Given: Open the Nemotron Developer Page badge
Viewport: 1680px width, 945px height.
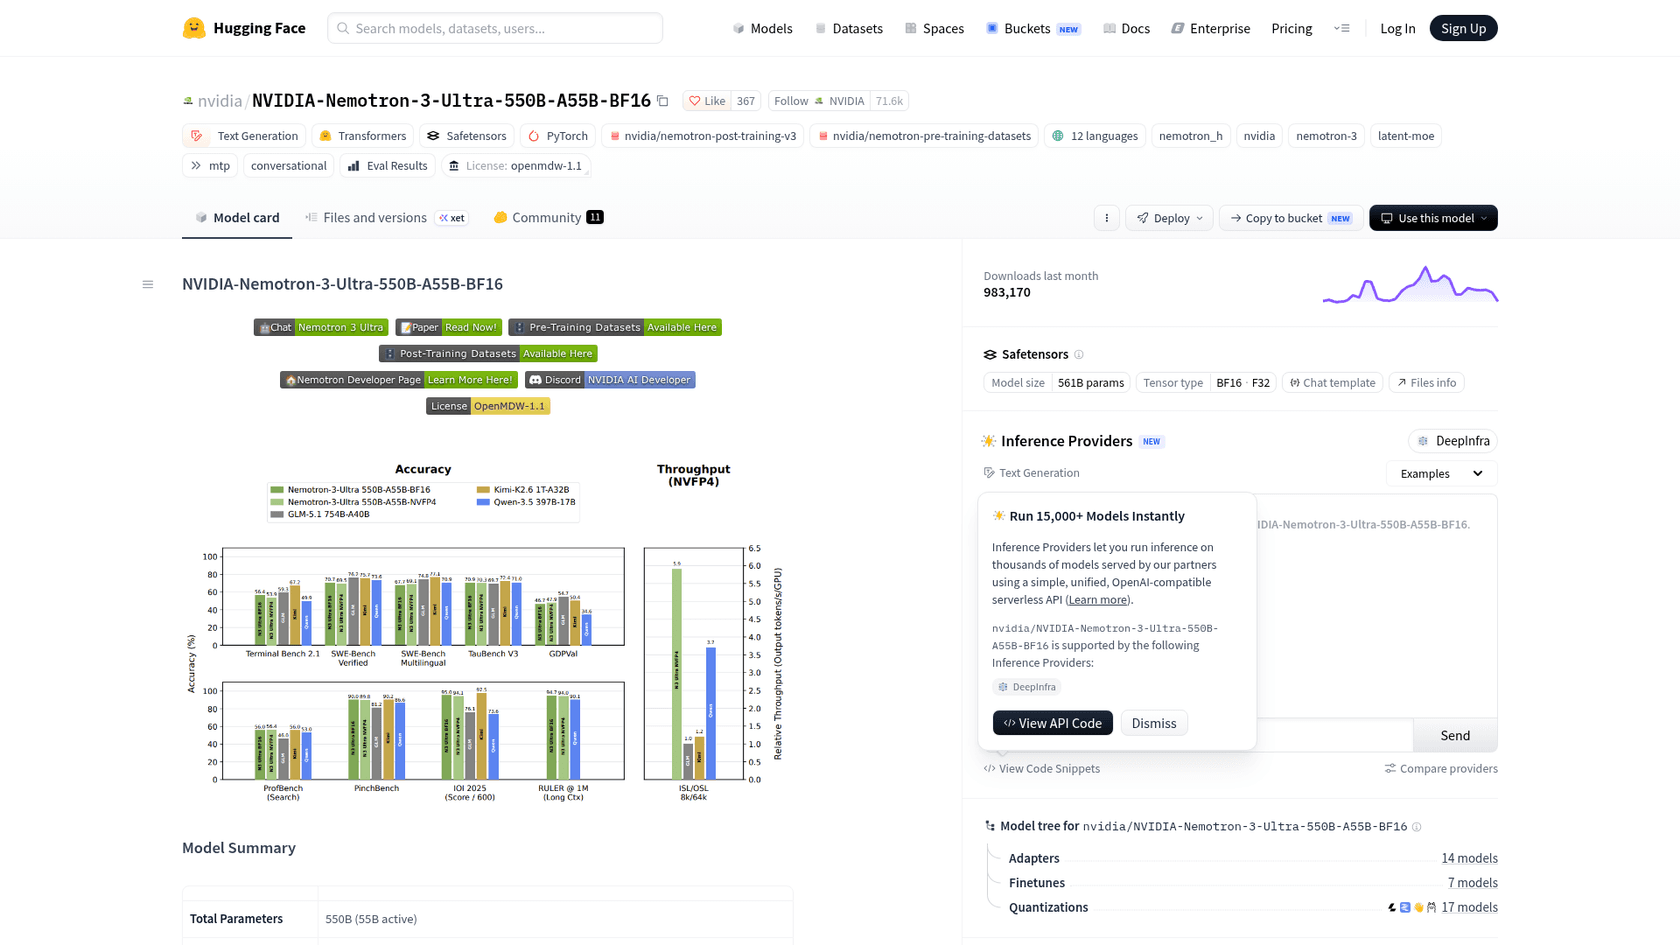Looking at the screenshot, I should (x=399, y=380).
